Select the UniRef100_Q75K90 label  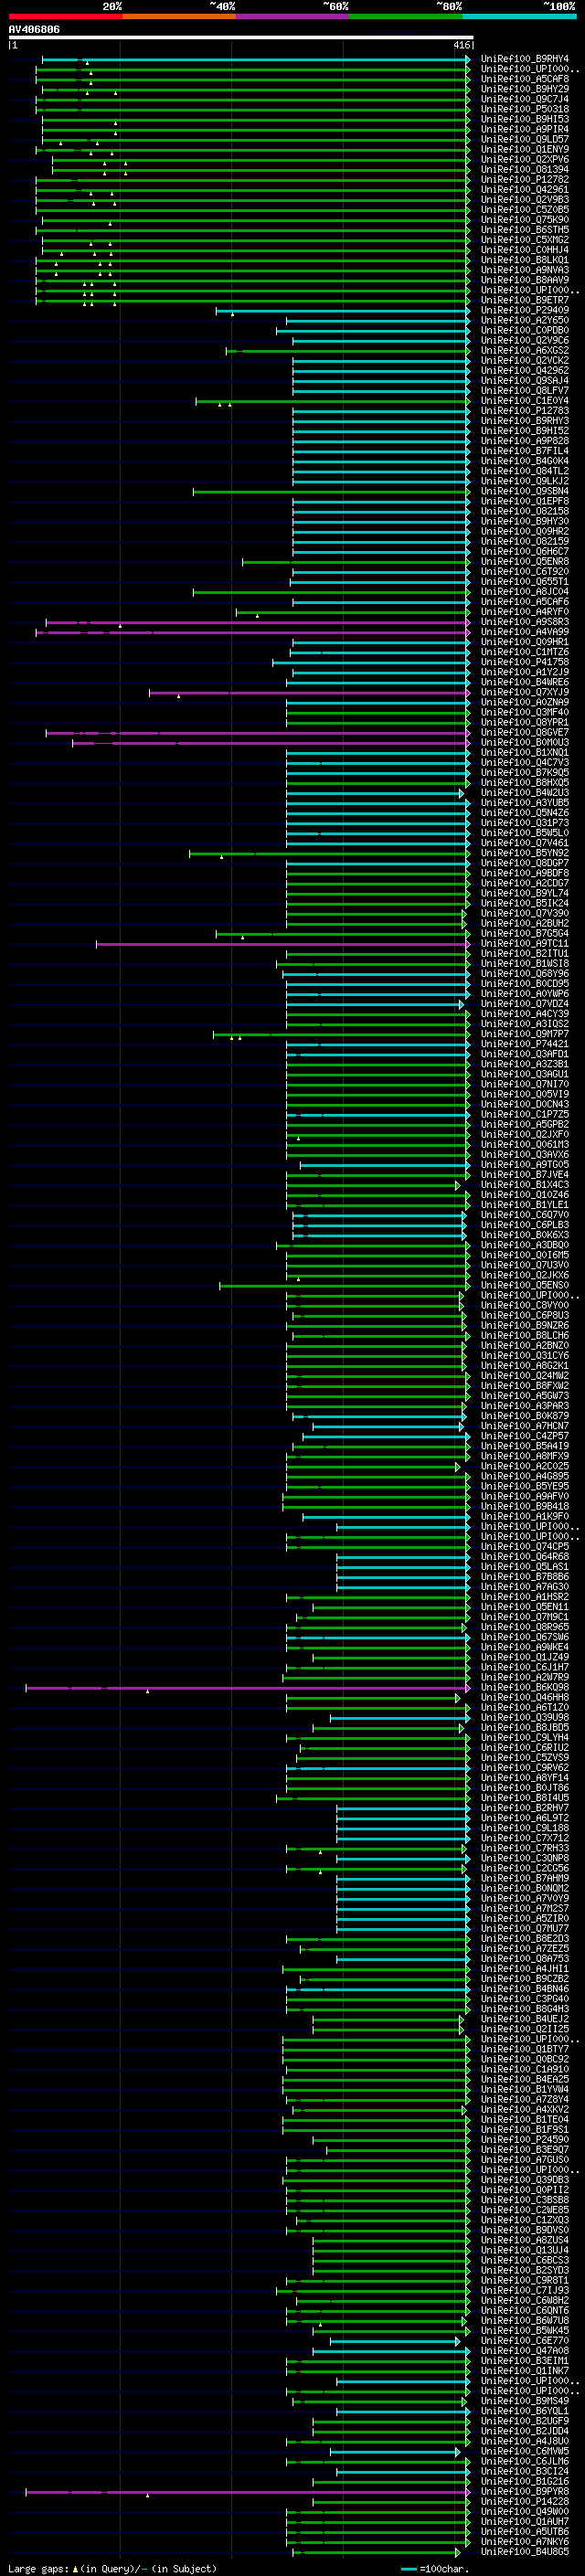525,220
